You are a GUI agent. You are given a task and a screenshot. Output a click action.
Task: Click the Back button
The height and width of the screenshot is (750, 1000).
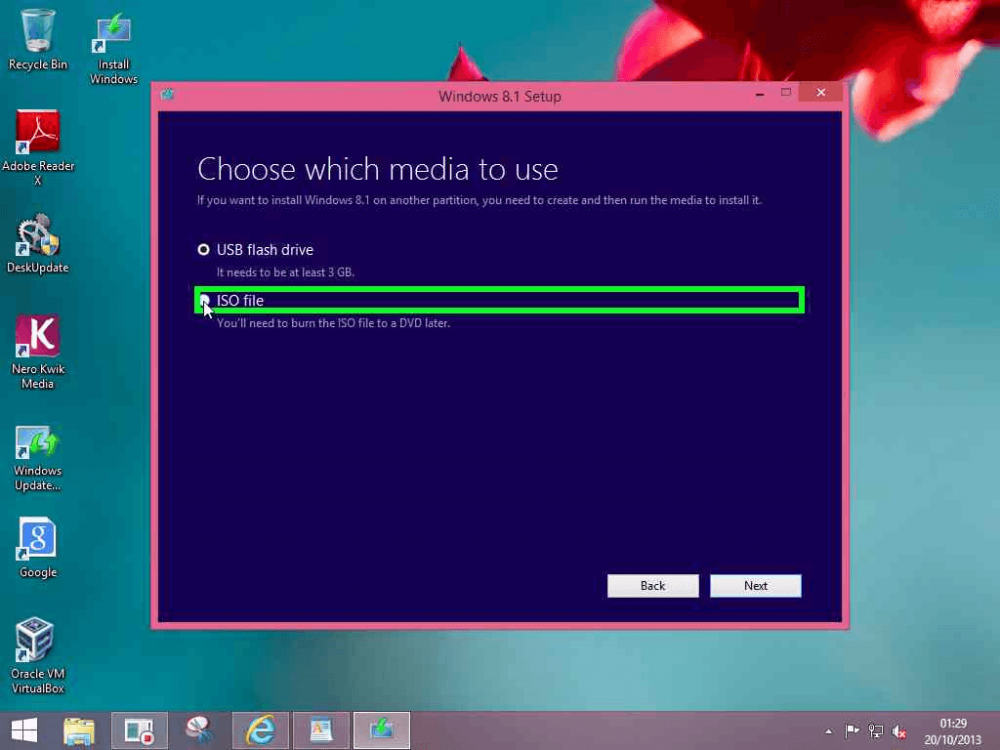pyautogui.click(x=652, y=585)
